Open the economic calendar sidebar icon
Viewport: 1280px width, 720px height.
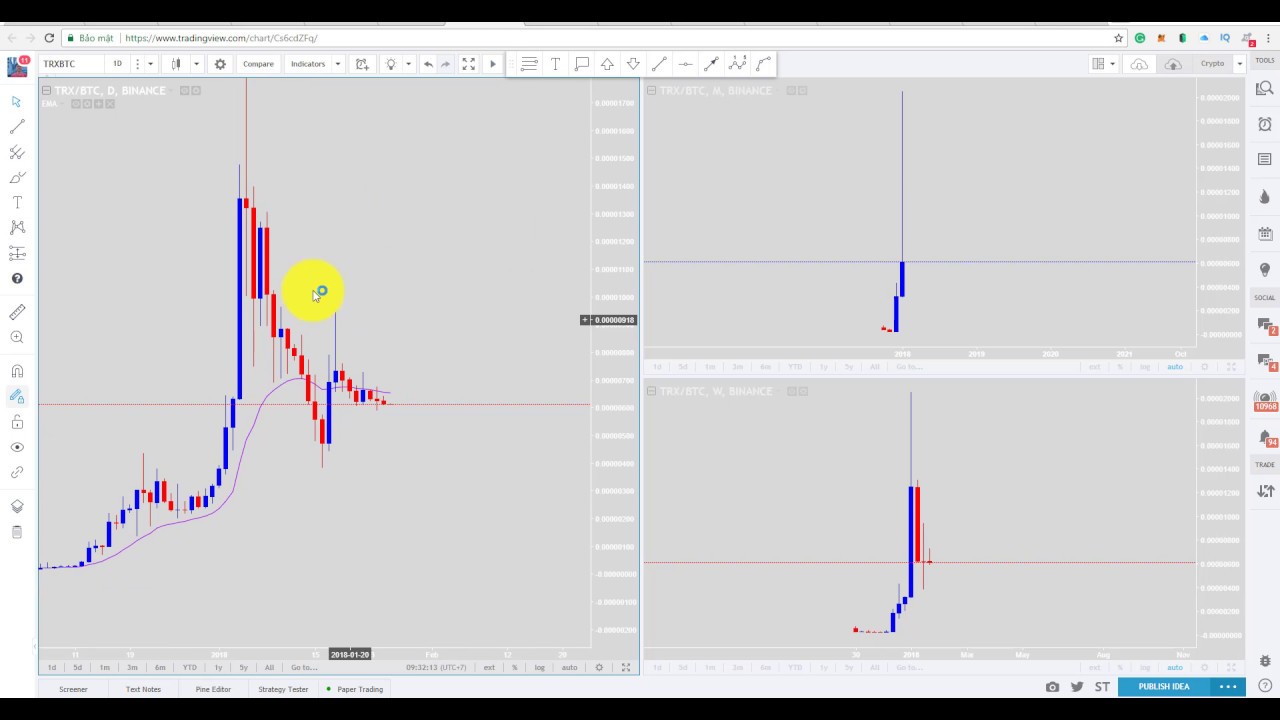pos(1265,234)
